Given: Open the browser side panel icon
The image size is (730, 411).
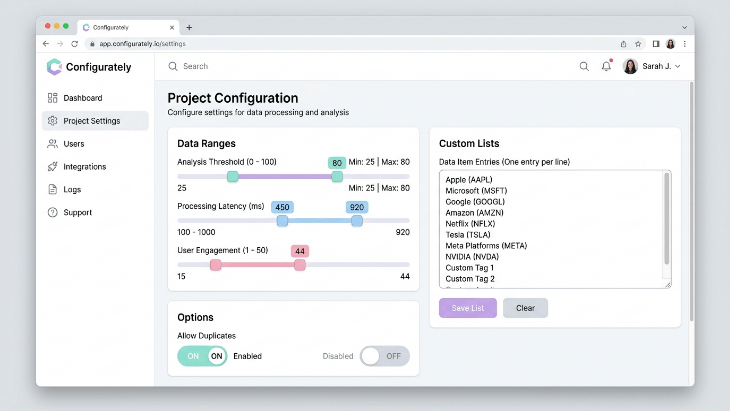Looking at the screenshot, I should tap(656, 44).
